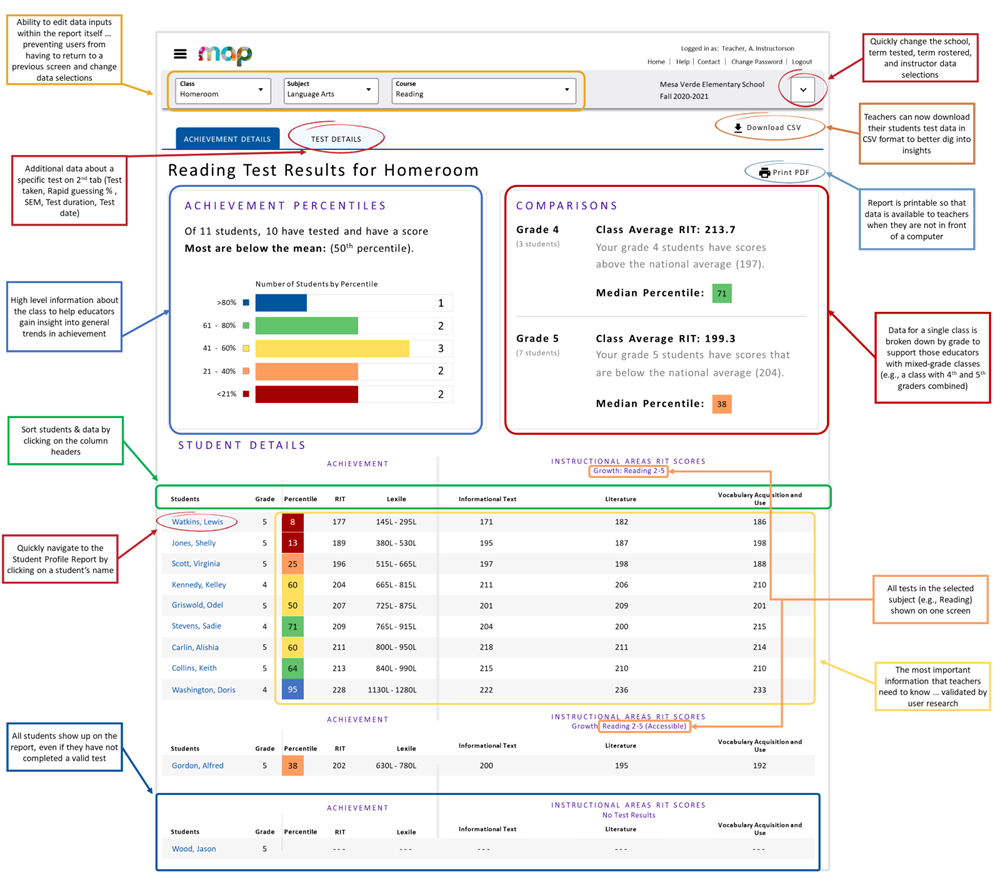
Task: Click the Home link in the header
Action: point(656,62)
